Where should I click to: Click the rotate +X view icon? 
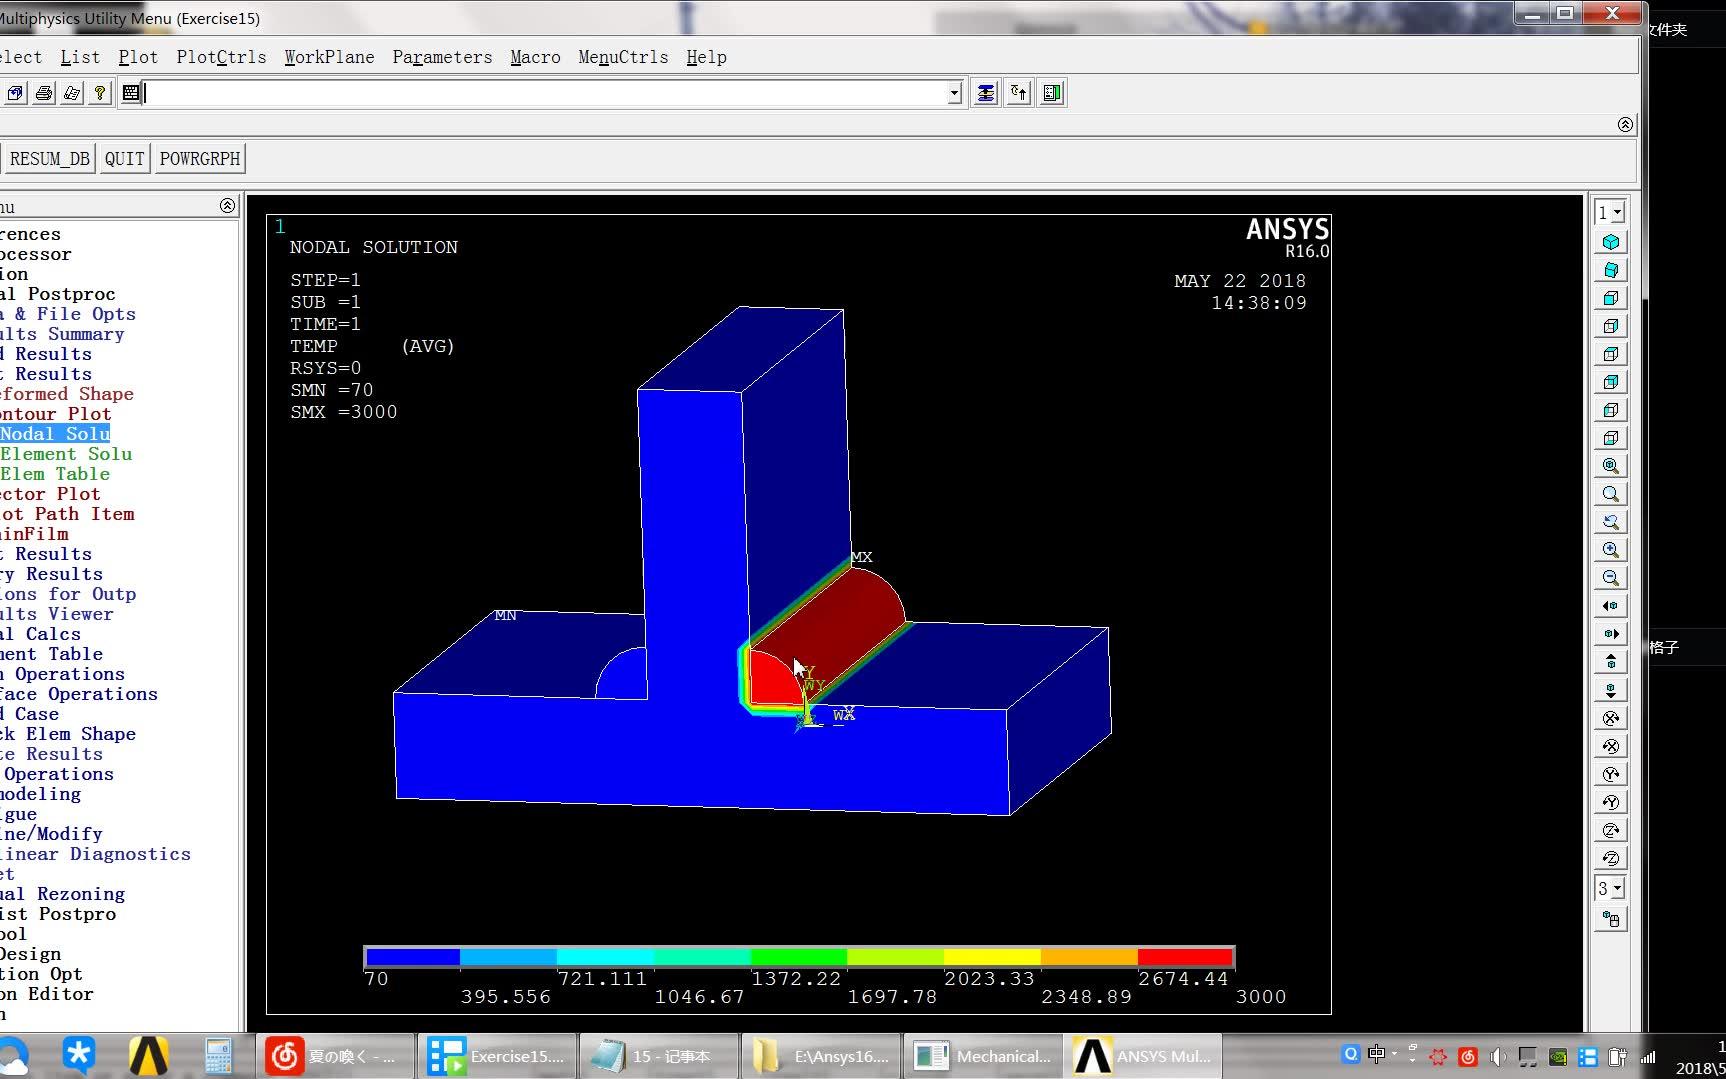pyautogui.click(x=1610, y=717)
